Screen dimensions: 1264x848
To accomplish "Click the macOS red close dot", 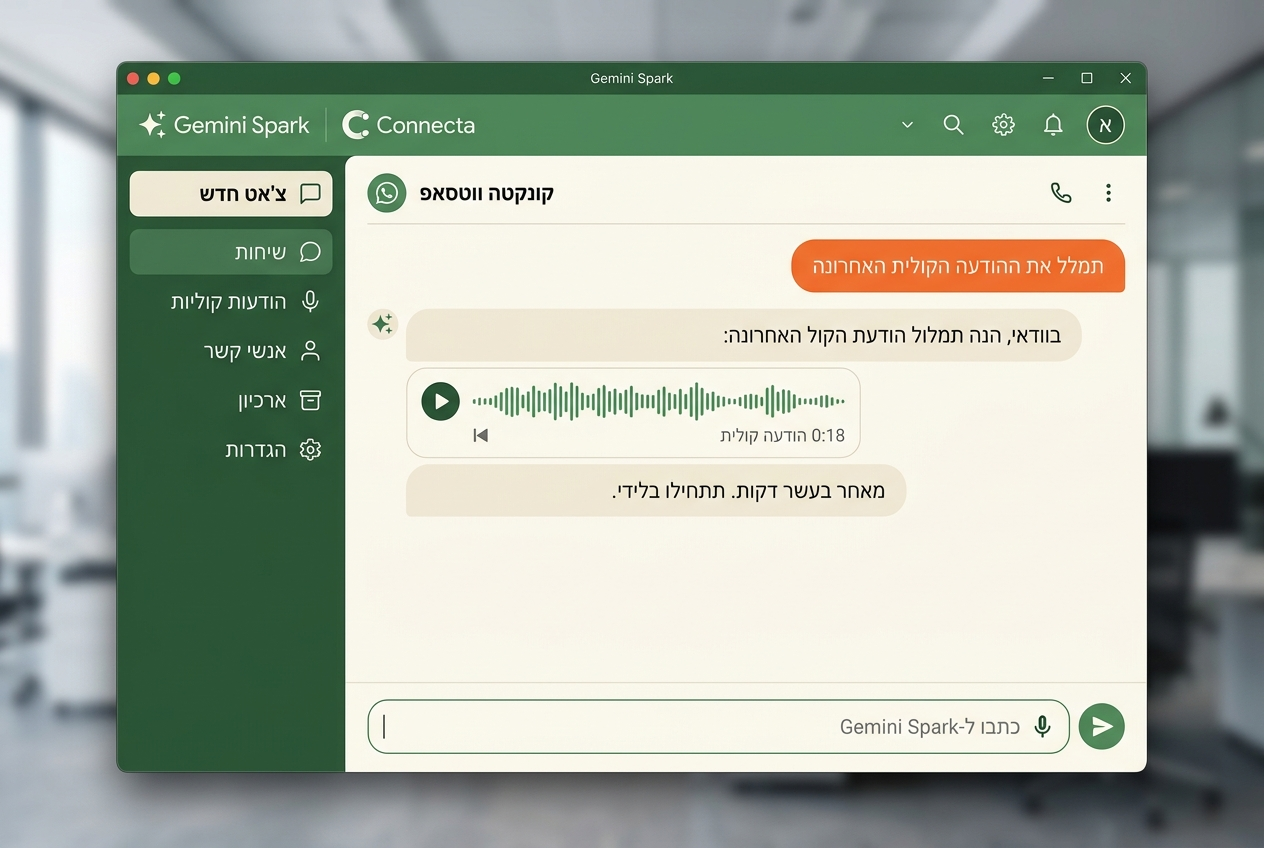I will (133, 78).
